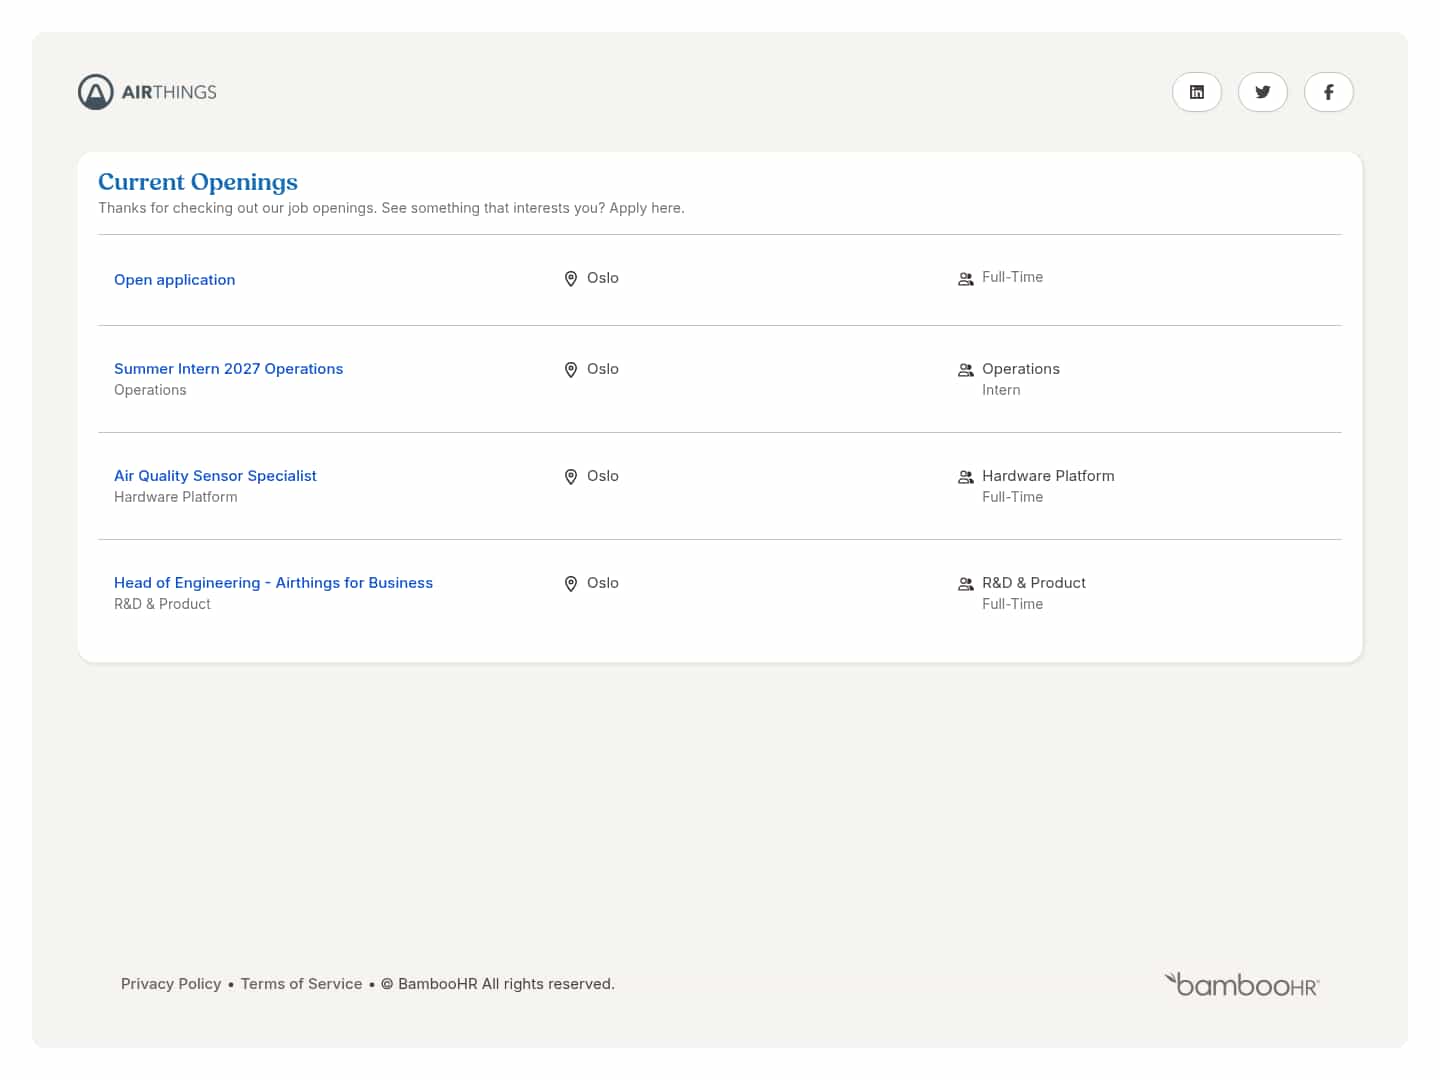Click location pin in Summer Intern row
The image size is (1440, 1080).
pyautogui.click(x=571, y=370)
